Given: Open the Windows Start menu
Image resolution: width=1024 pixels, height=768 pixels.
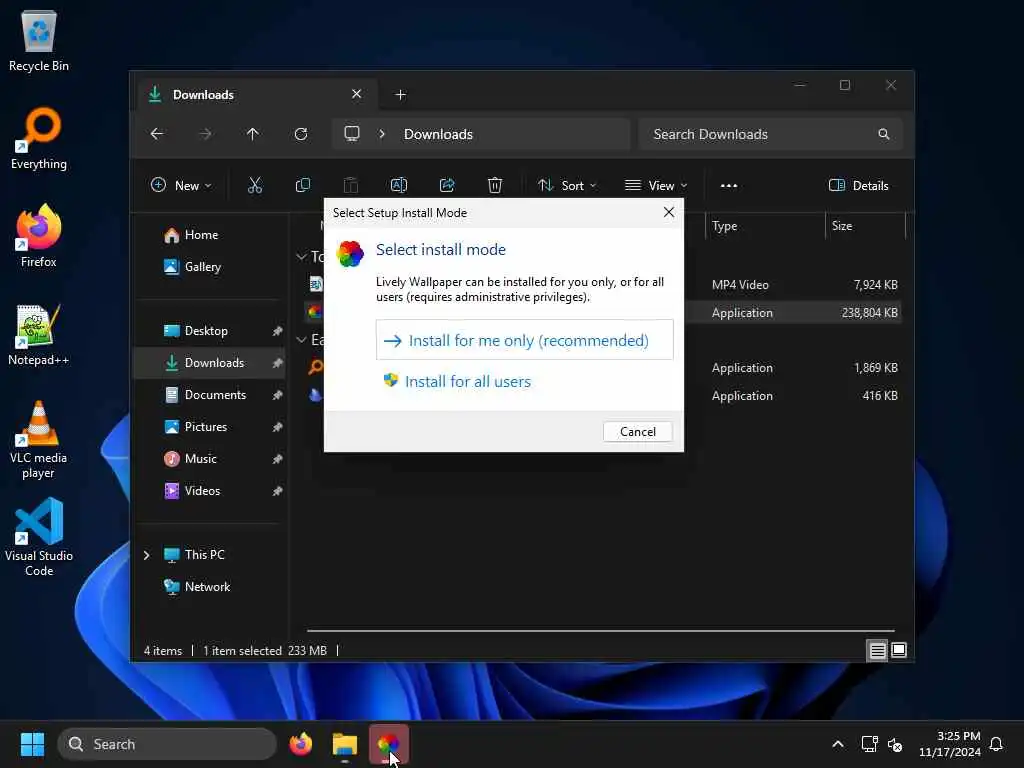Looking at the screenshot, I should point(32,744).
